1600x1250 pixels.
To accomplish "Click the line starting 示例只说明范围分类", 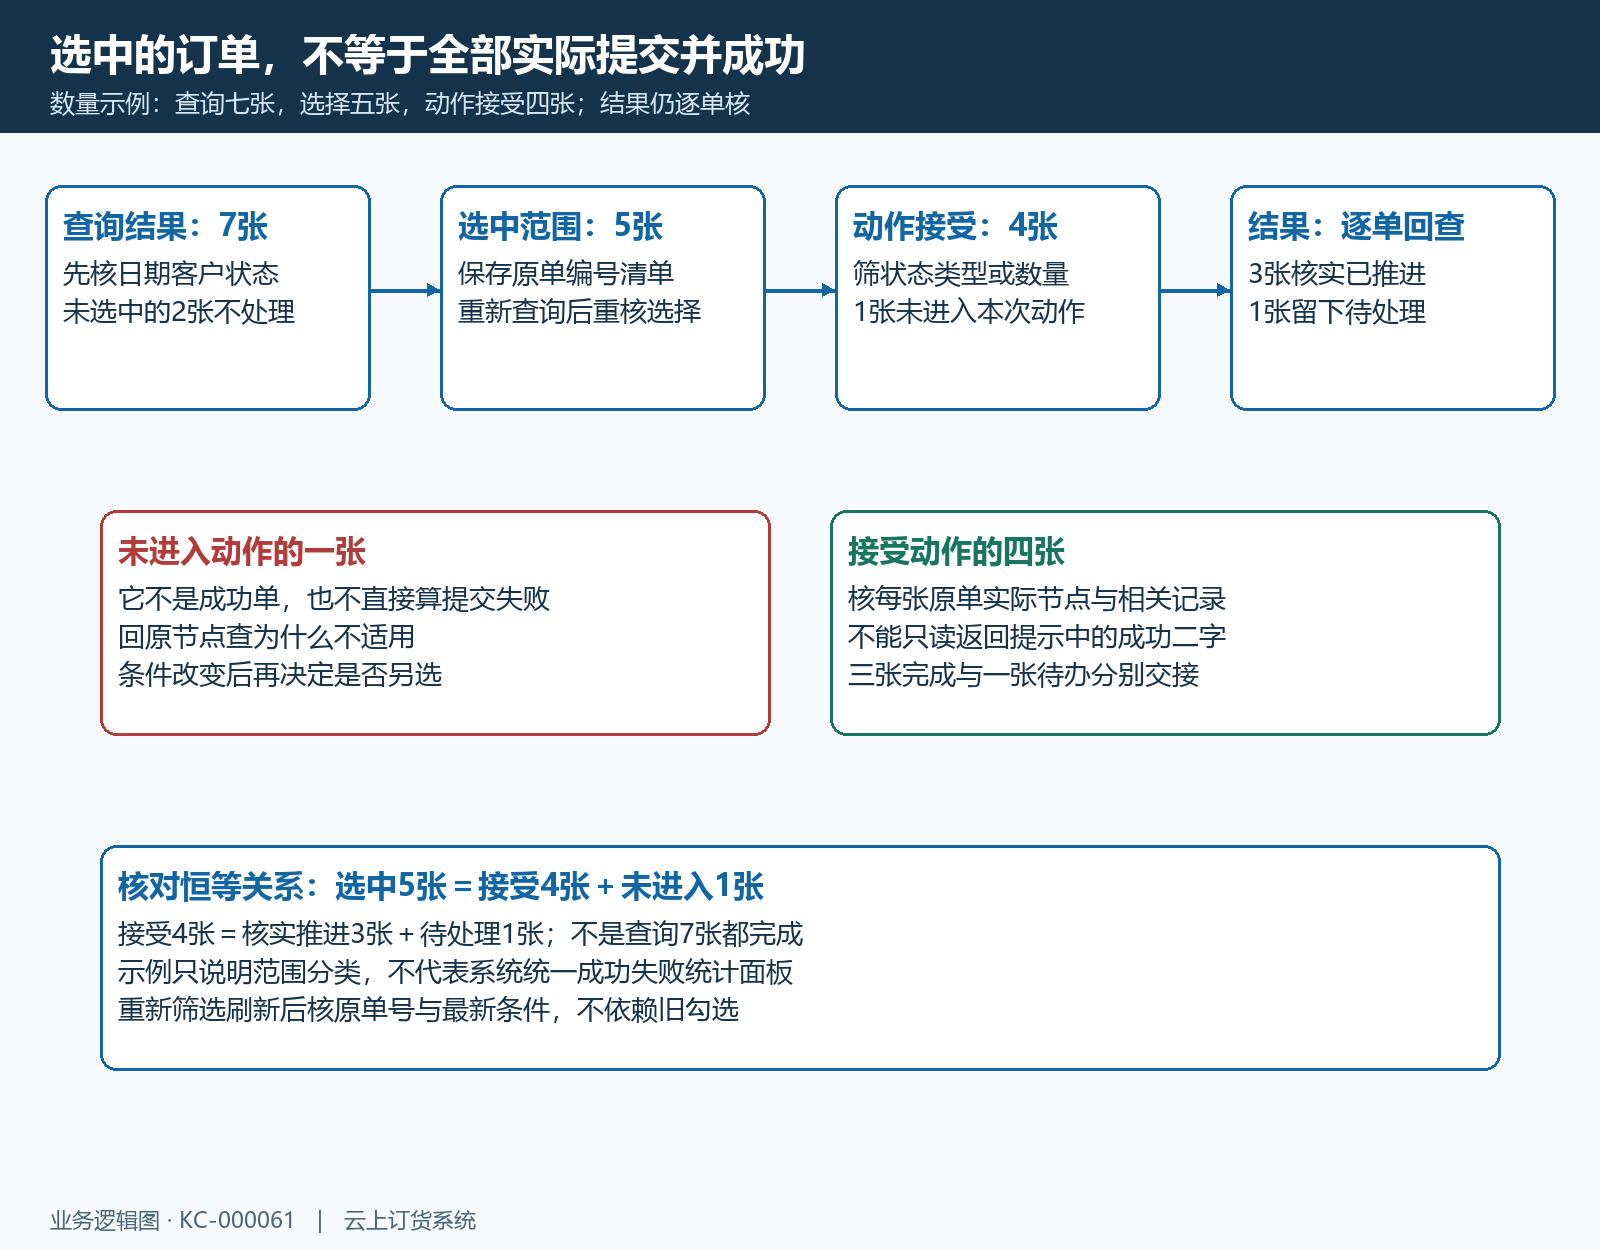I will pos(455,972).
